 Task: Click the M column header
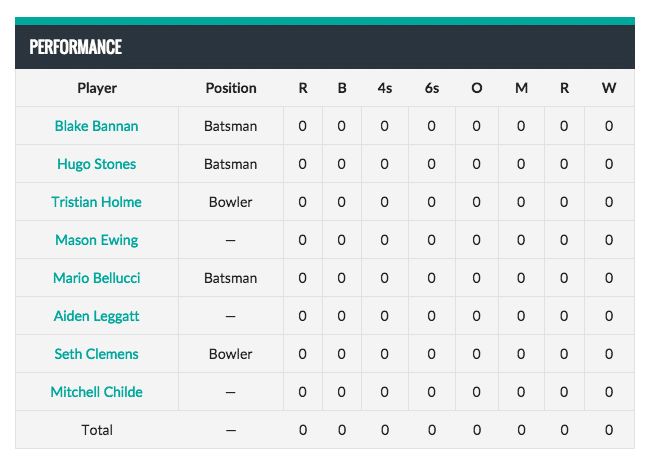(x=521, y=88)
